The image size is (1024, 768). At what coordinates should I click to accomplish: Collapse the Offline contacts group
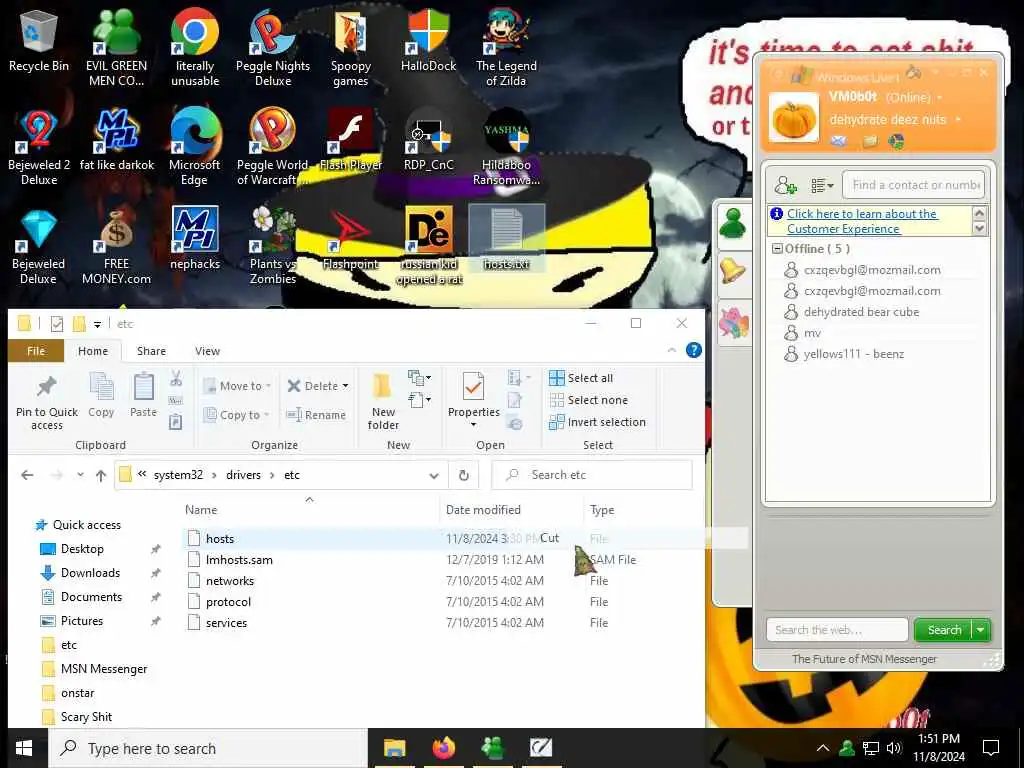pos(777,249)
